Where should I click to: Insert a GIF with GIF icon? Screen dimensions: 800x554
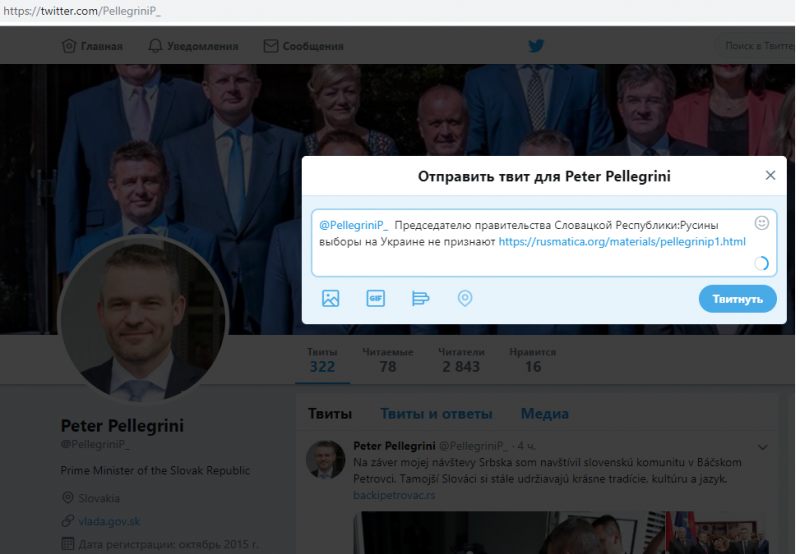coord(376,298)
